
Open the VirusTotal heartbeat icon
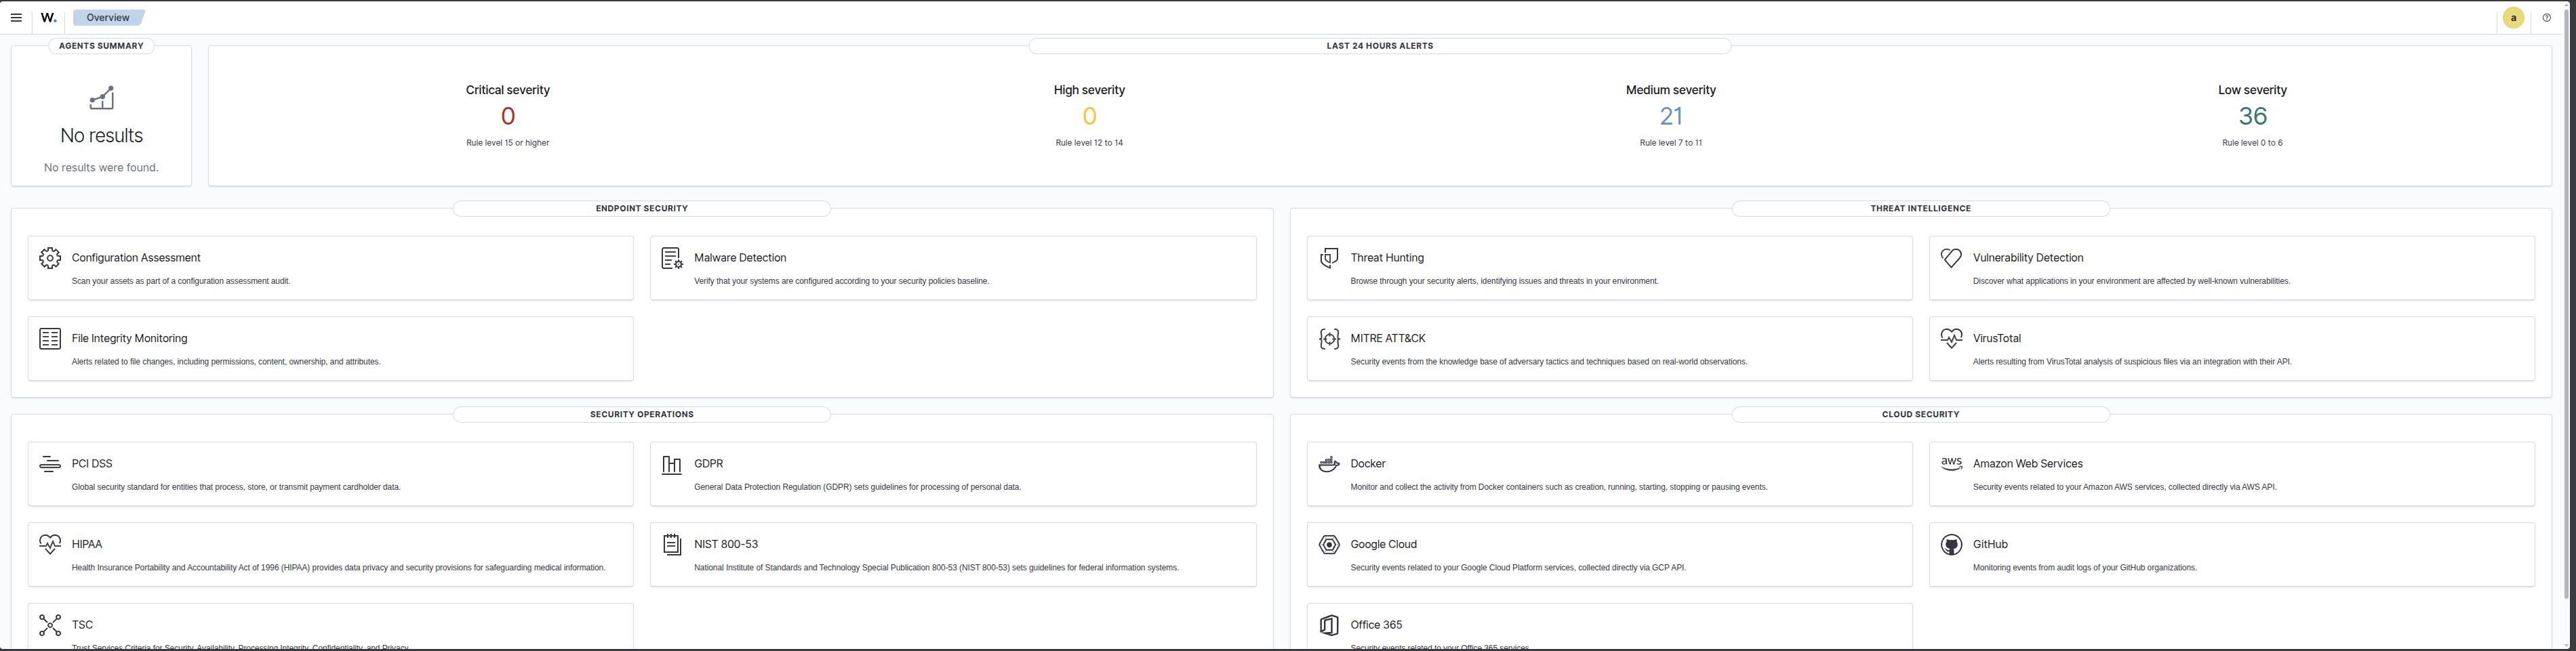tap(1951, 339)
